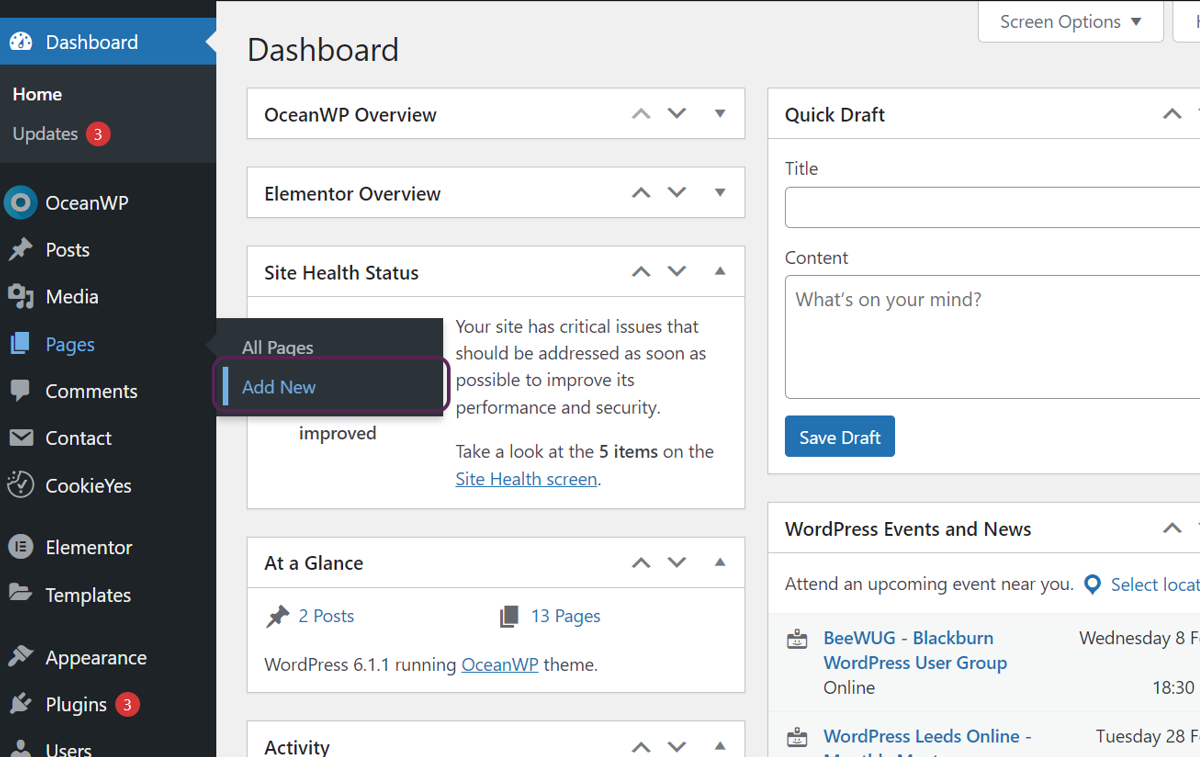Viewport: 1200px width, 757px height.
Task: Expand the OceanWP Overview panel
Action: coord(720,114)
